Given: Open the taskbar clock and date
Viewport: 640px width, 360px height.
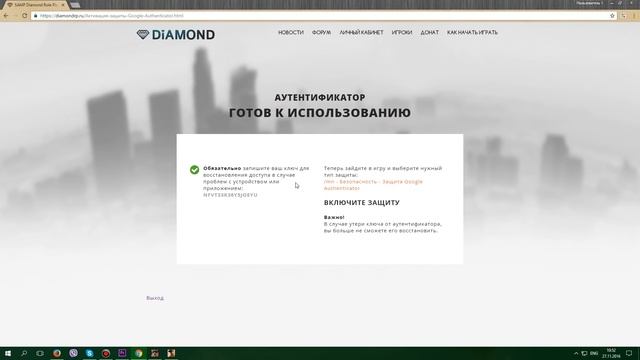Looking at the screenshot, I should [x=611, y=353].
